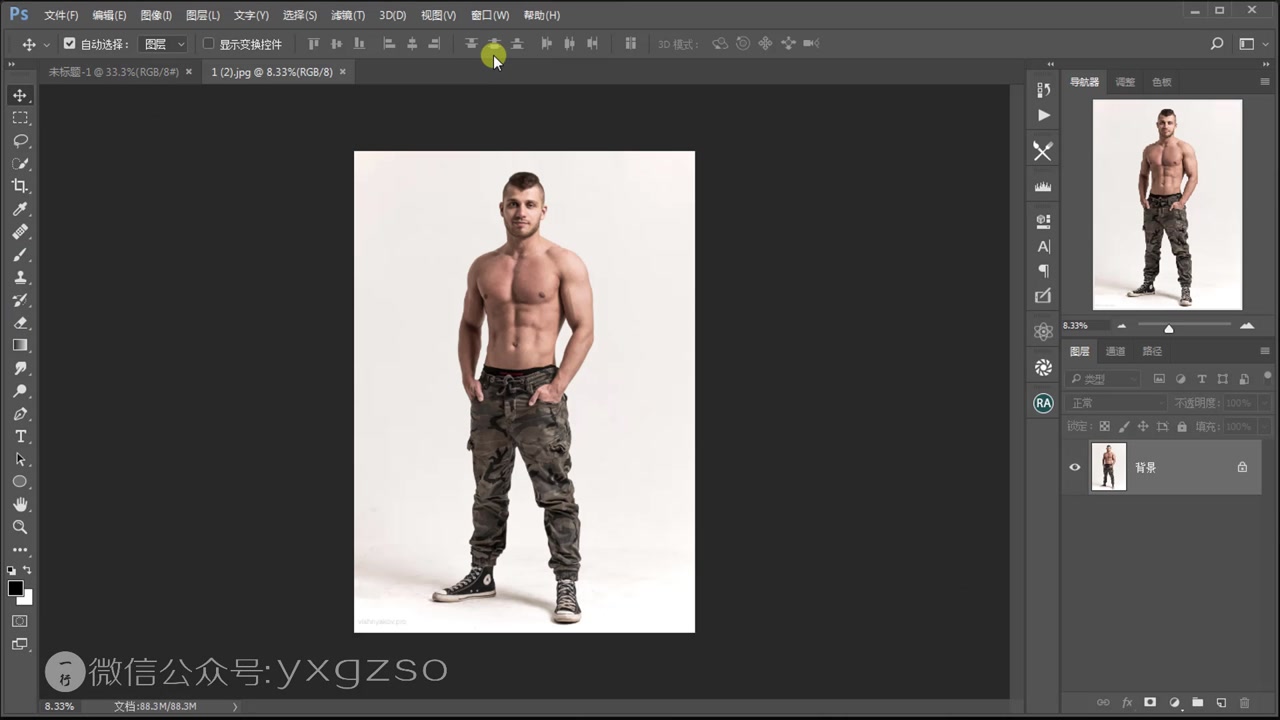The height and width of the screenshot is (720, 1280).
Task: Select the Path Selection tool
Action: 20,459
